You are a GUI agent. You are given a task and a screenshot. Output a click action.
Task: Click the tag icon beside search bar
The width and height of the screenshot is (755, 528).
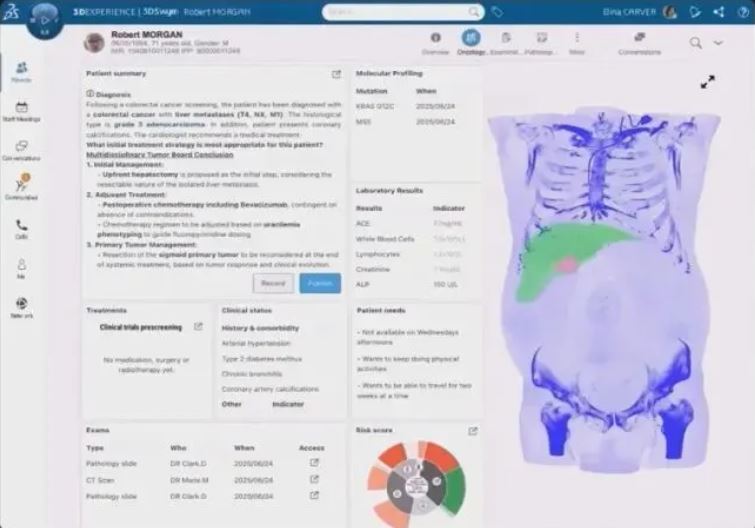[497, 12]
